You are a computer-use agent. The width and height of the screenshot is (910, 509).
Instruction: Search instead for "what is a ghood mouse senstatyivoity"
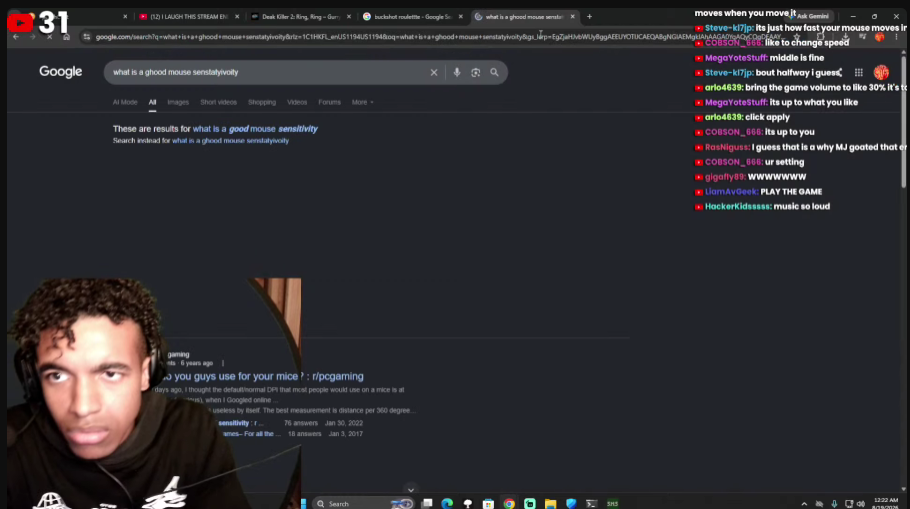tap(230, 140)
